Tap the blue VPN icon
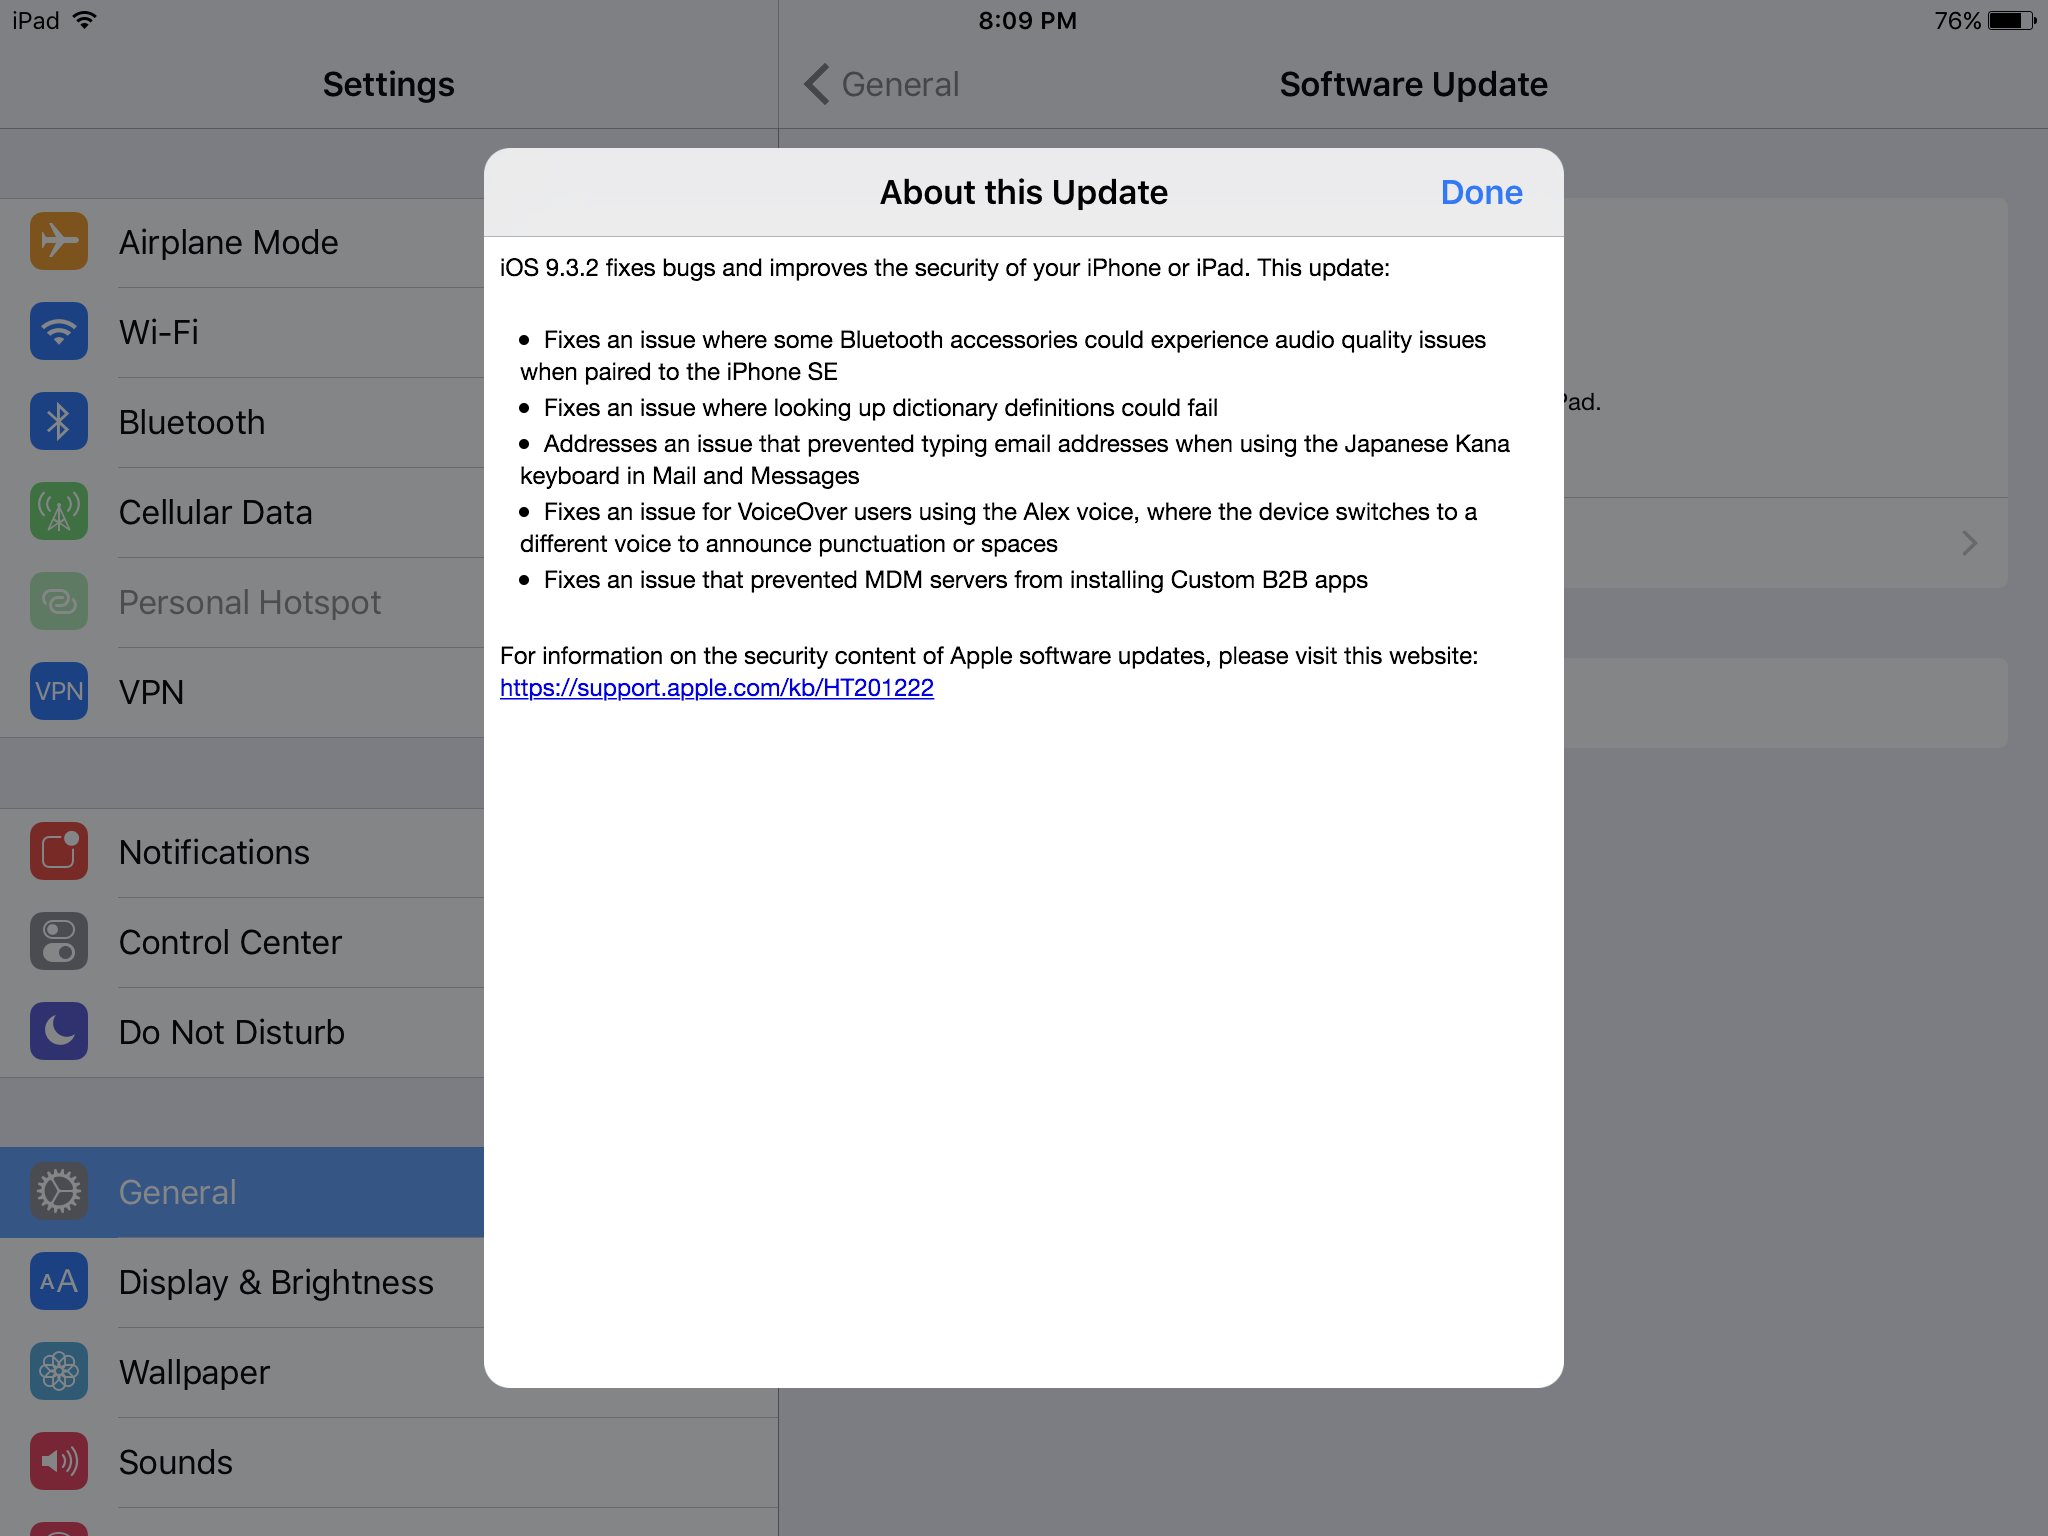Screen dimensions: 2048x1536 click(x=59, y=691)
